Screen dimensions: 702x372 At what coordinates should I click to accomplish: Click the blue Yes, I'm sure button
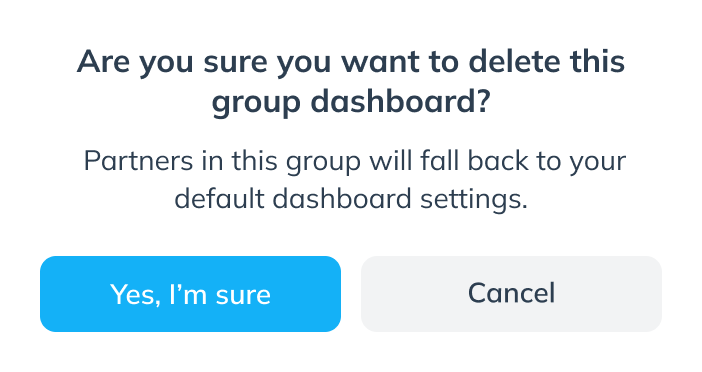coord(190,294)
